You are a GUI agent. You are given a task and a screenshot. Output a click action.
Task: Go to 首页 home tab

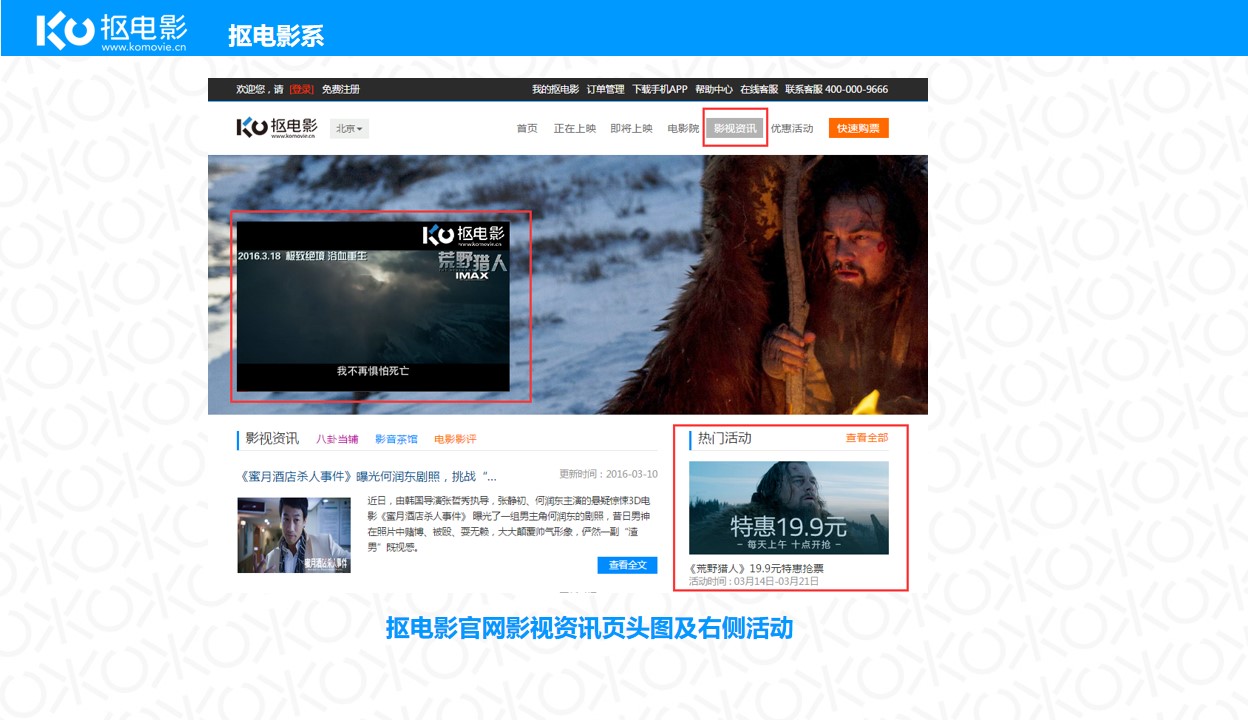point(527,128)
